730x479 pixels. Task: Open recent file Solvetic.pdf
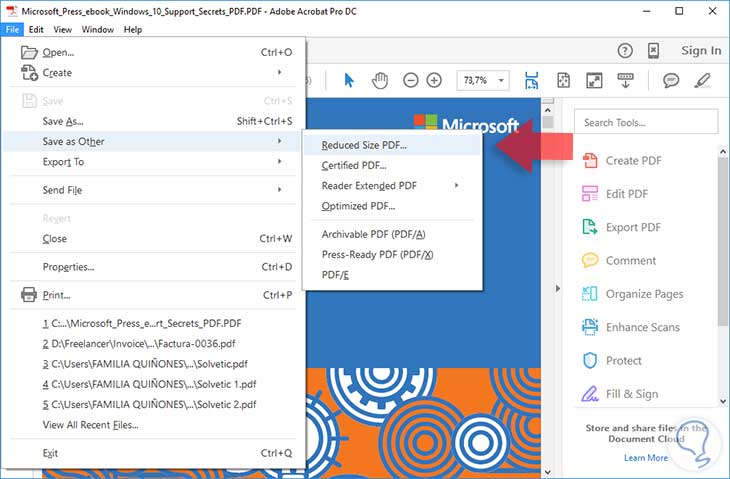pos(152,364)
